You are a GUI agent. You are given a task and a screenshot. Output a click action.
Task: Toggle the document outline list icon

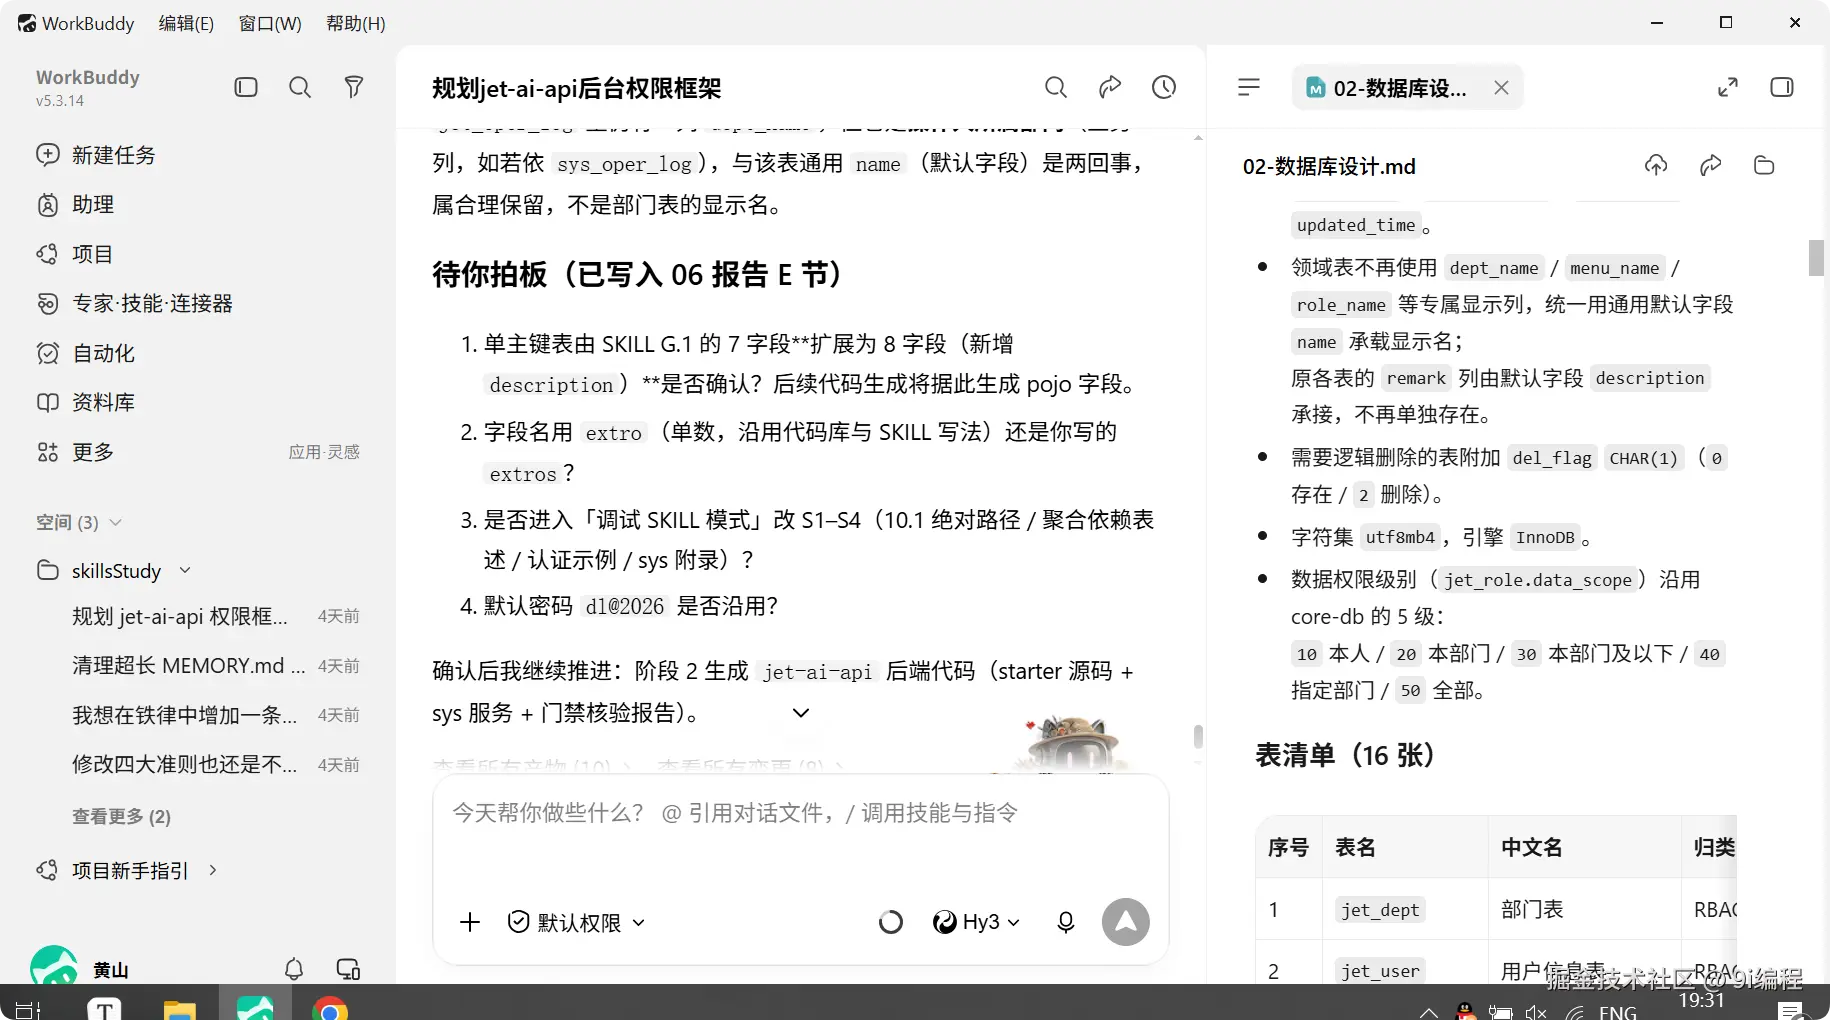tap(1249, 87)
